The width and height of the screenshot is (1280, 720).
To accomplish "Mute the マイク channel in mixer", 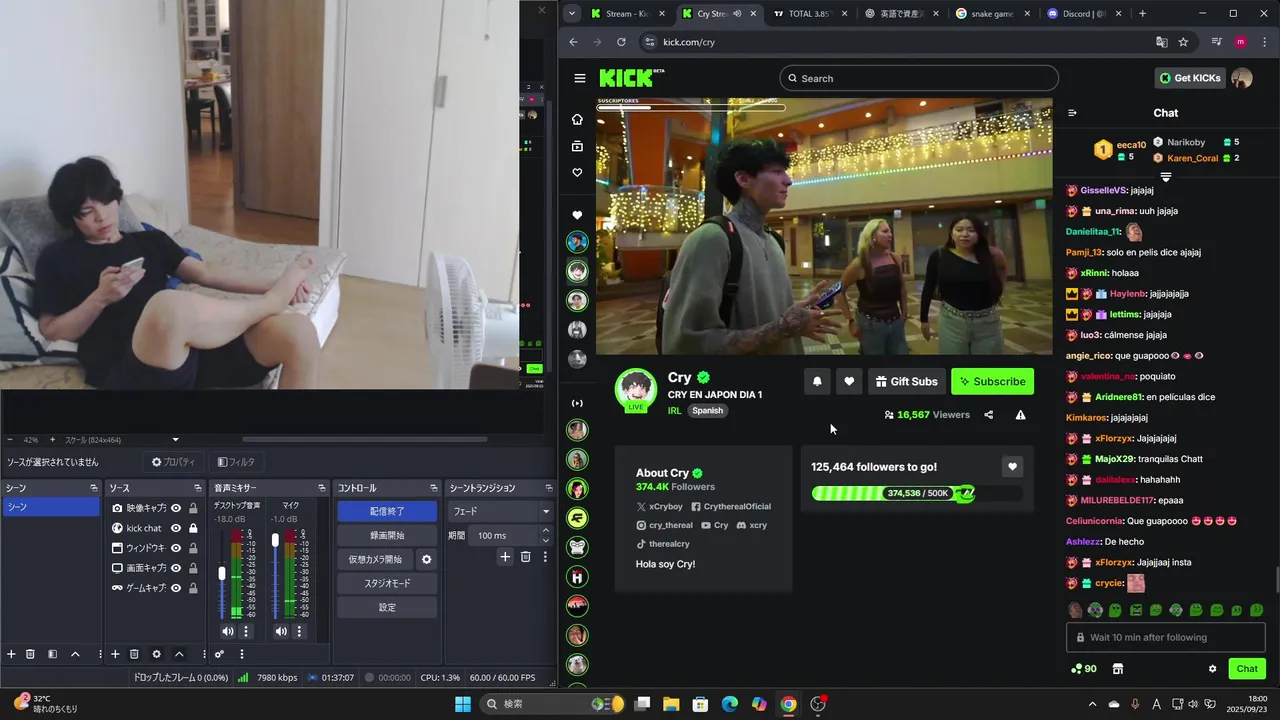I will (x=281, y=631).
